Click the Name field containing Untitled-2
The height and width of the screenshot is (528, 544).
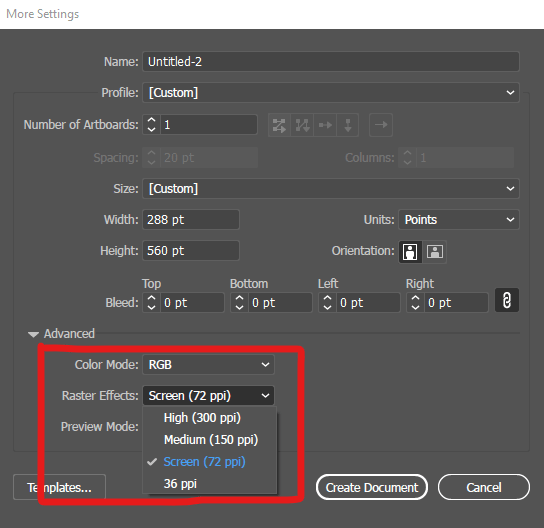[x=331, y=62]
